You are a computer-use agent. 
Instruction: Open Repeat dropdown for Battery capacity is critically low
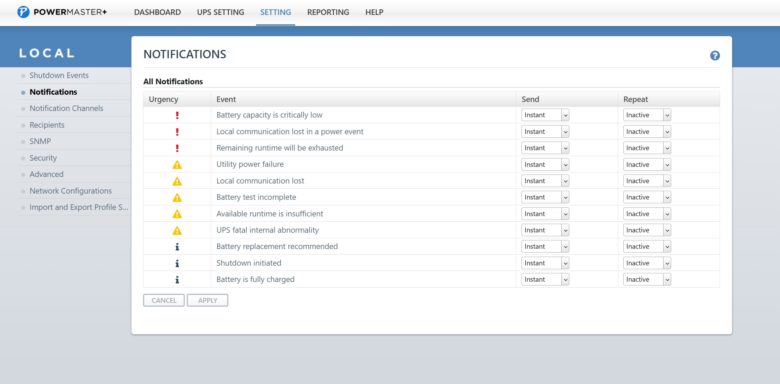[x=647, y=115]
